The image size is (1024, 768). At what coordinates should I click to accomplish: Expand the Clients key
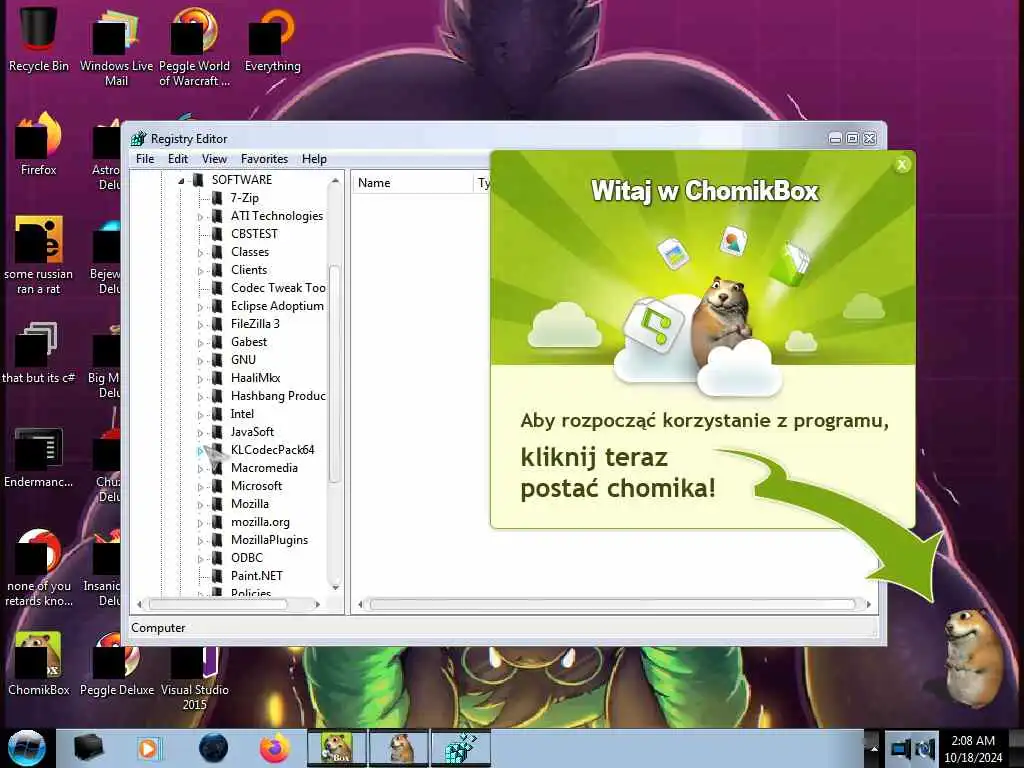200,270
